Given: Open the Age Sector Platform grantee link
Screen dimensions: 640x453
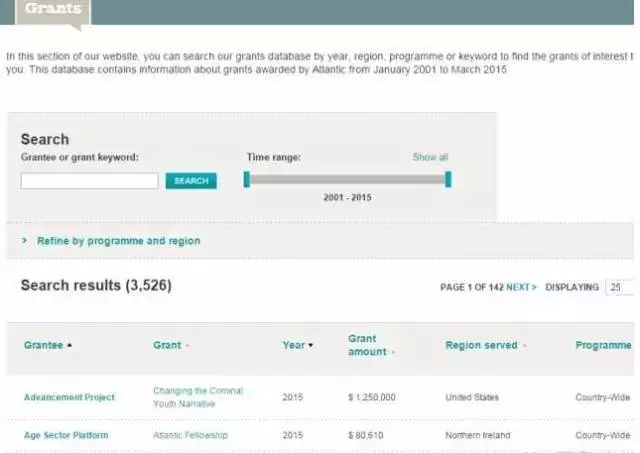Looking at the screenshot, I should pos(66,435).
